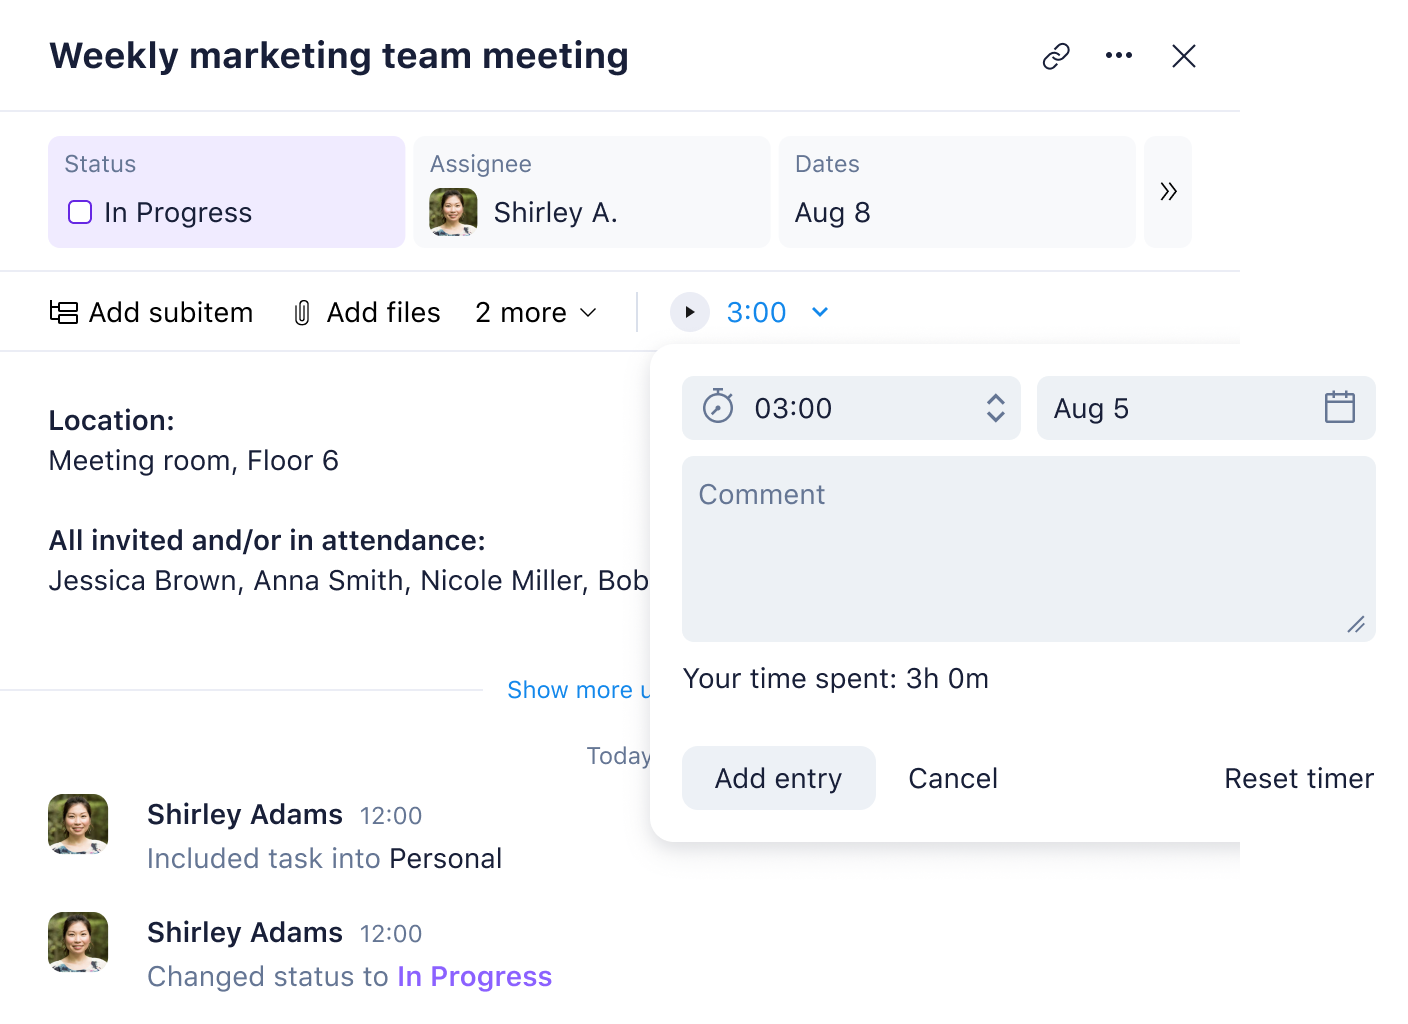Toggle the In Progress status checkbox

[80, 212]
